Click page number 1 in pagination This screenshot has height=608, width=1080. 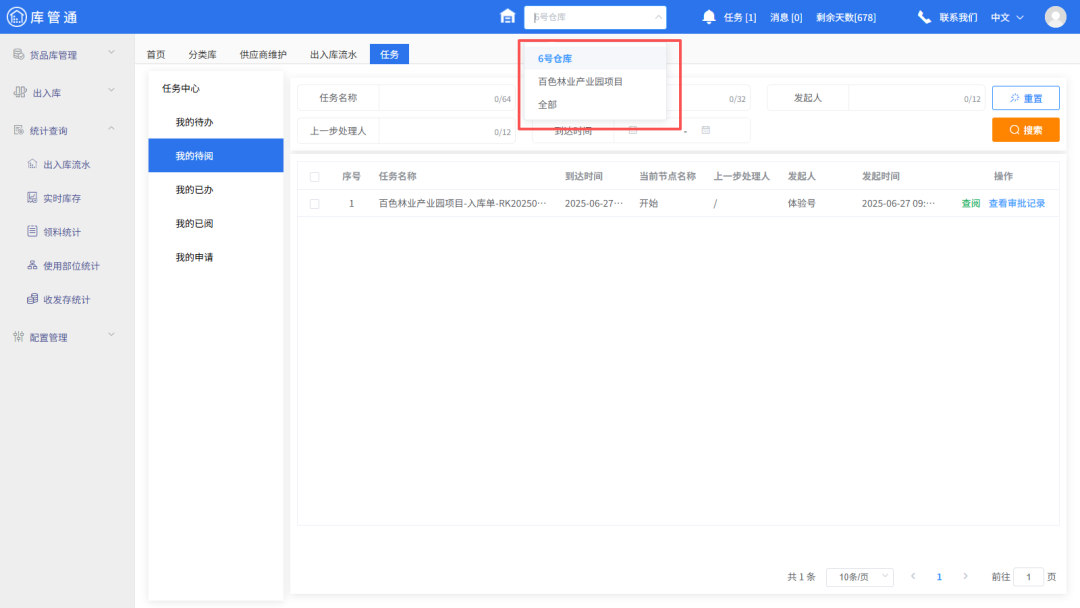coord(939,577)
